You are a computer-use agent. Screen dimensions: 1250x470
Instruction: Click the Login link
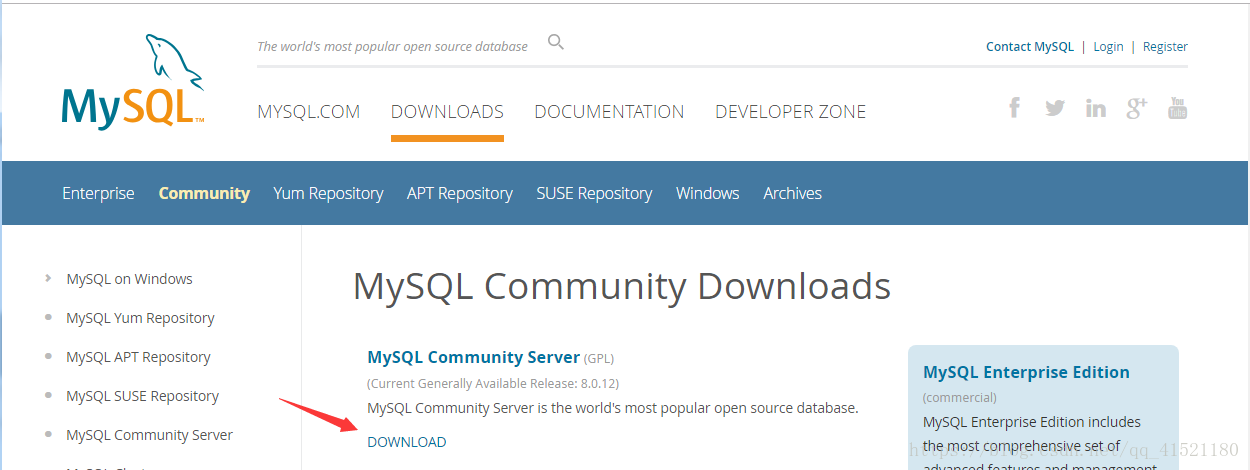pos(1108,47)
